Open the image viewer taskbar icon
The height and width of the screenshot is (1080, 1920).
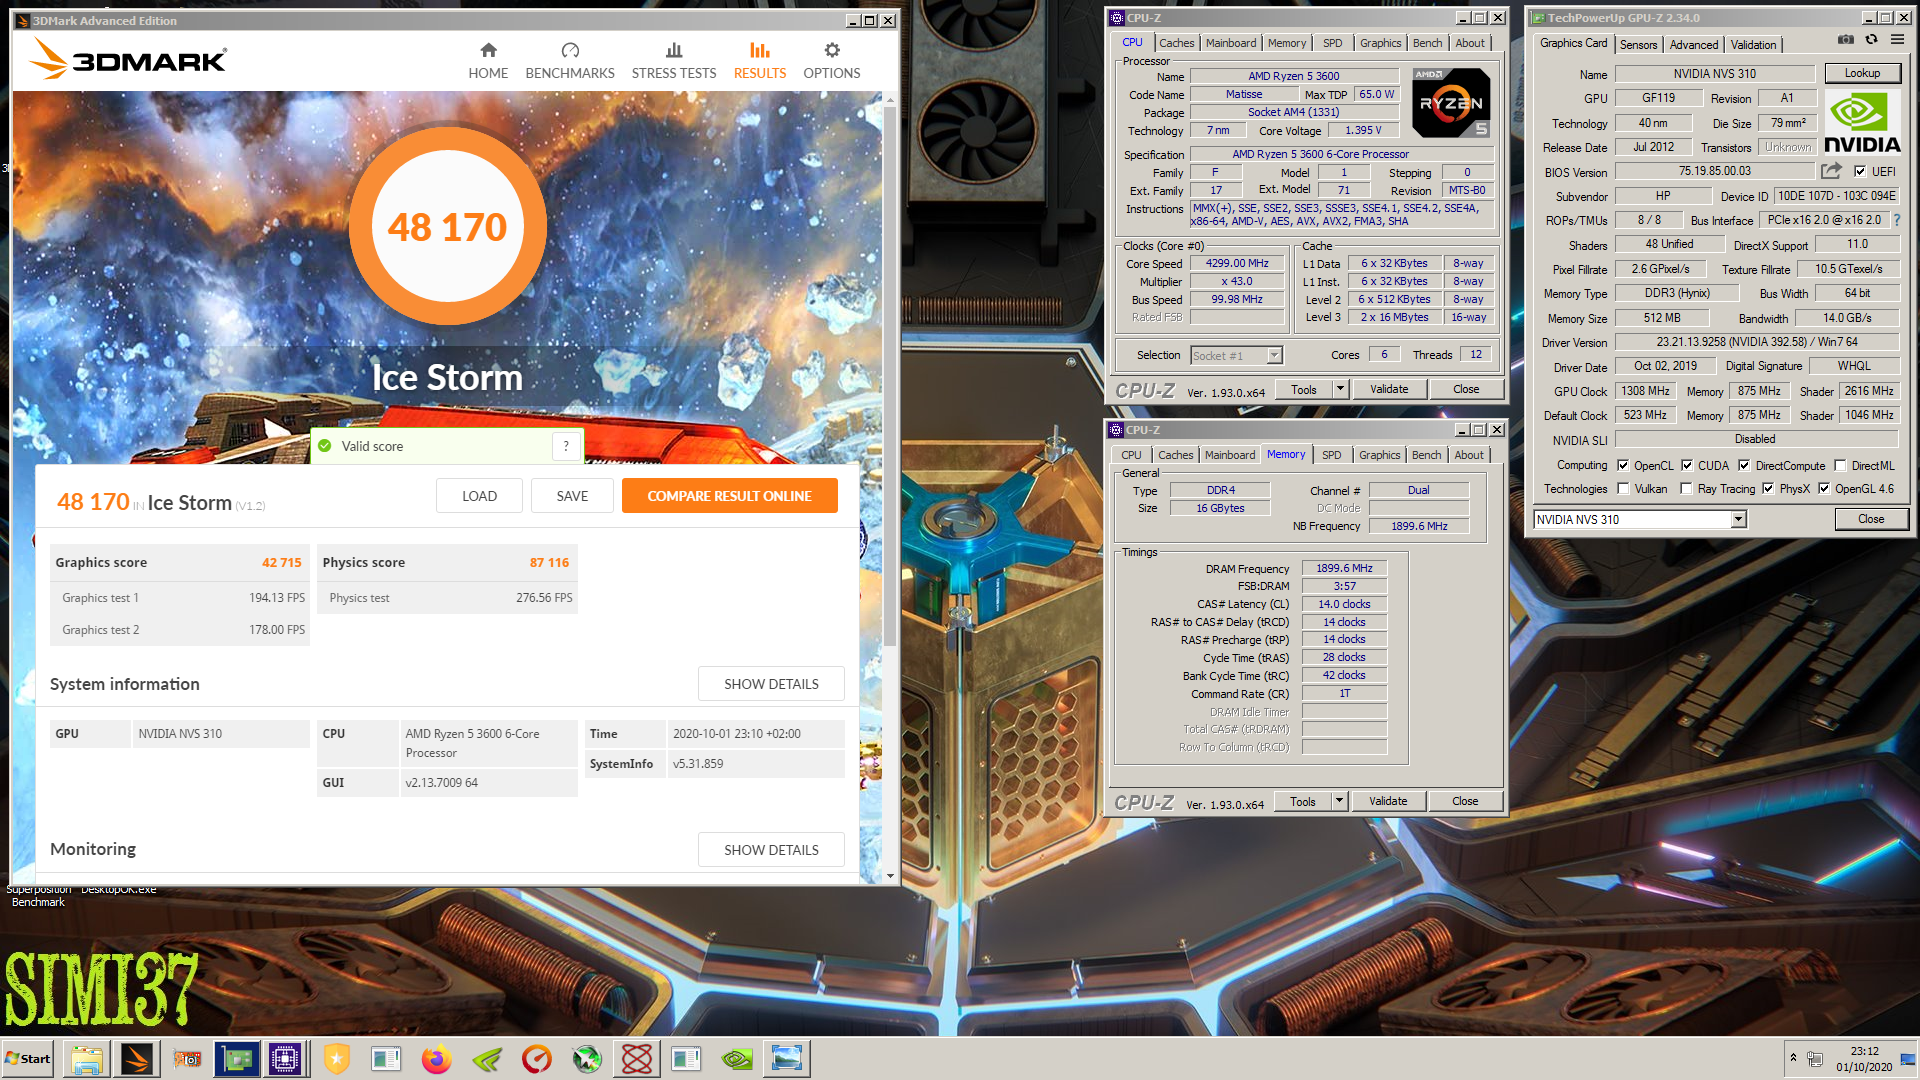[x=787, y=1059]
